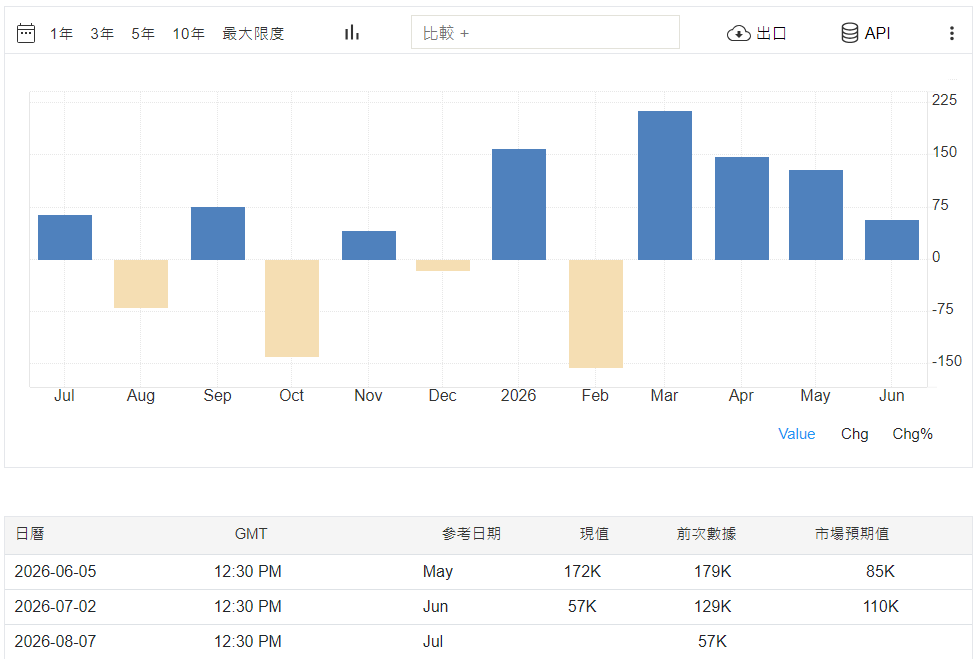Switch chart to Chg view

(854, 434)
